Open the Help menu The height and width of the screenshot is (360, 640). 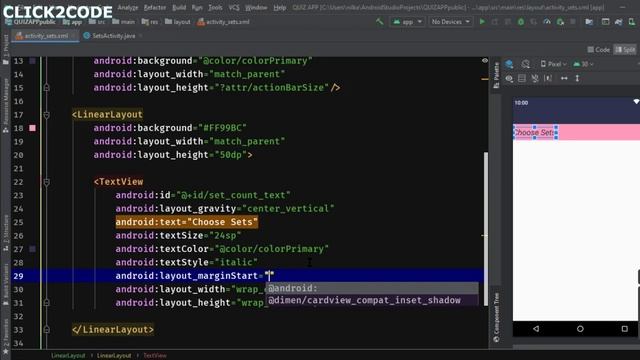point(280,7)
